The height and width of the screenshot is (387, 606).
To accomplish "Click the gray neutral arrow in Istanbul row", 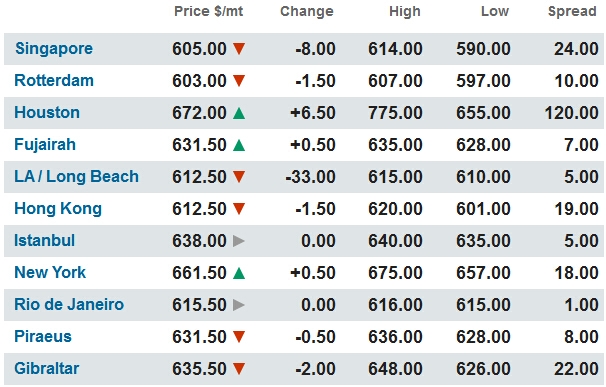I will 239,241.
